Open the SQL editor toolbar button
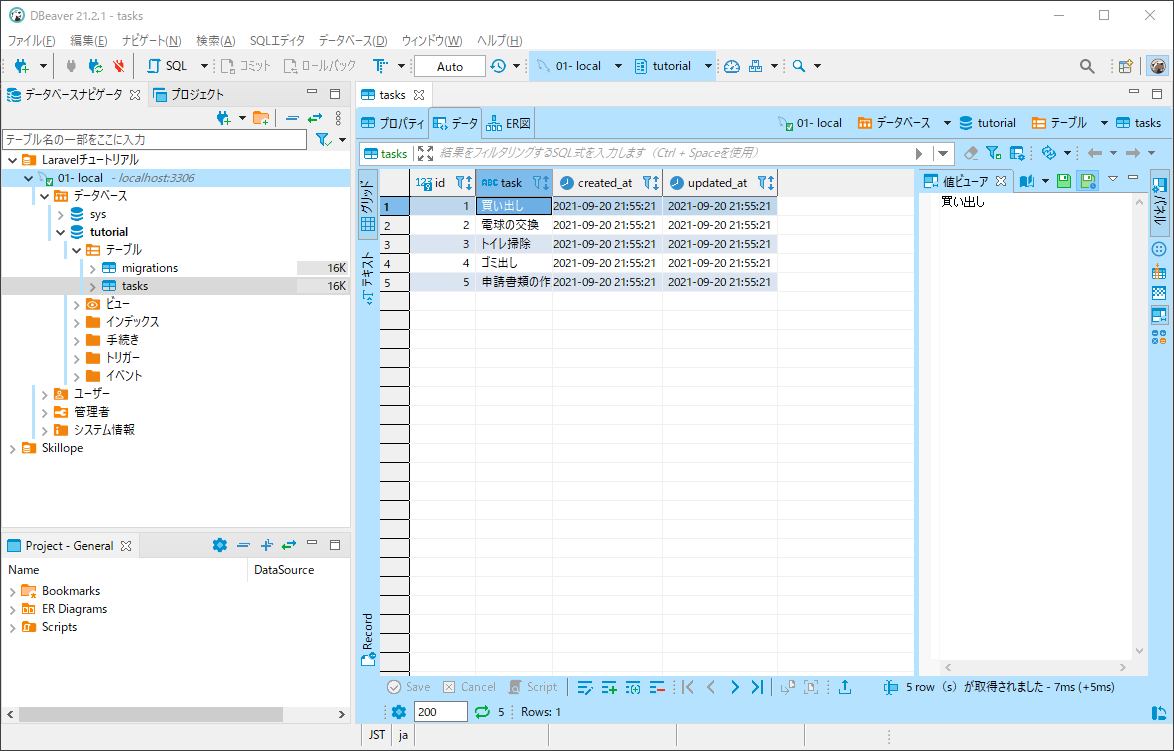Viewport: 1174px width, 751px height. pyautogui.click(x=168, y=66)
